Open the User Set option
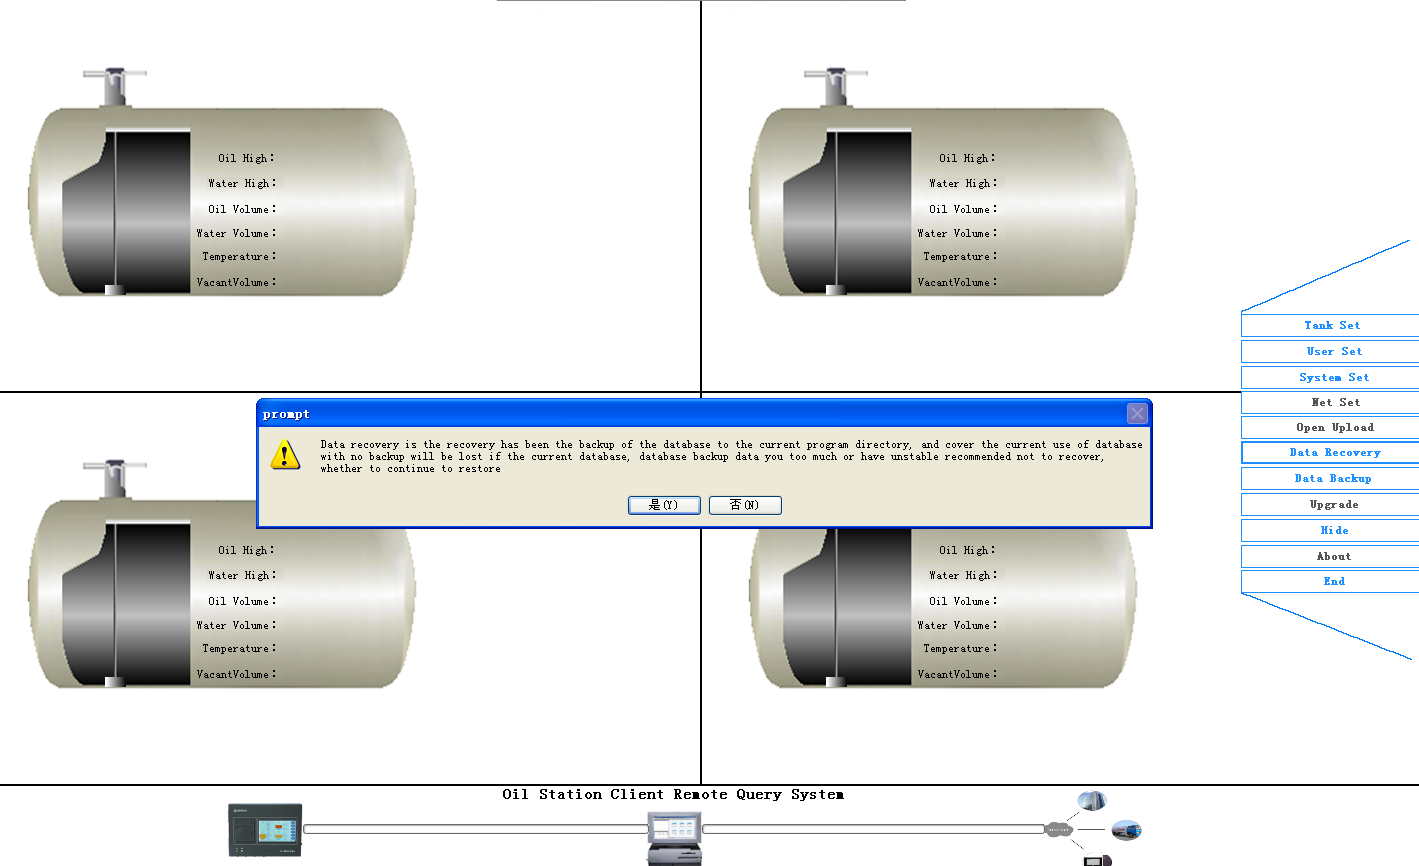 pyautogui.click(x=1331, y=351)
